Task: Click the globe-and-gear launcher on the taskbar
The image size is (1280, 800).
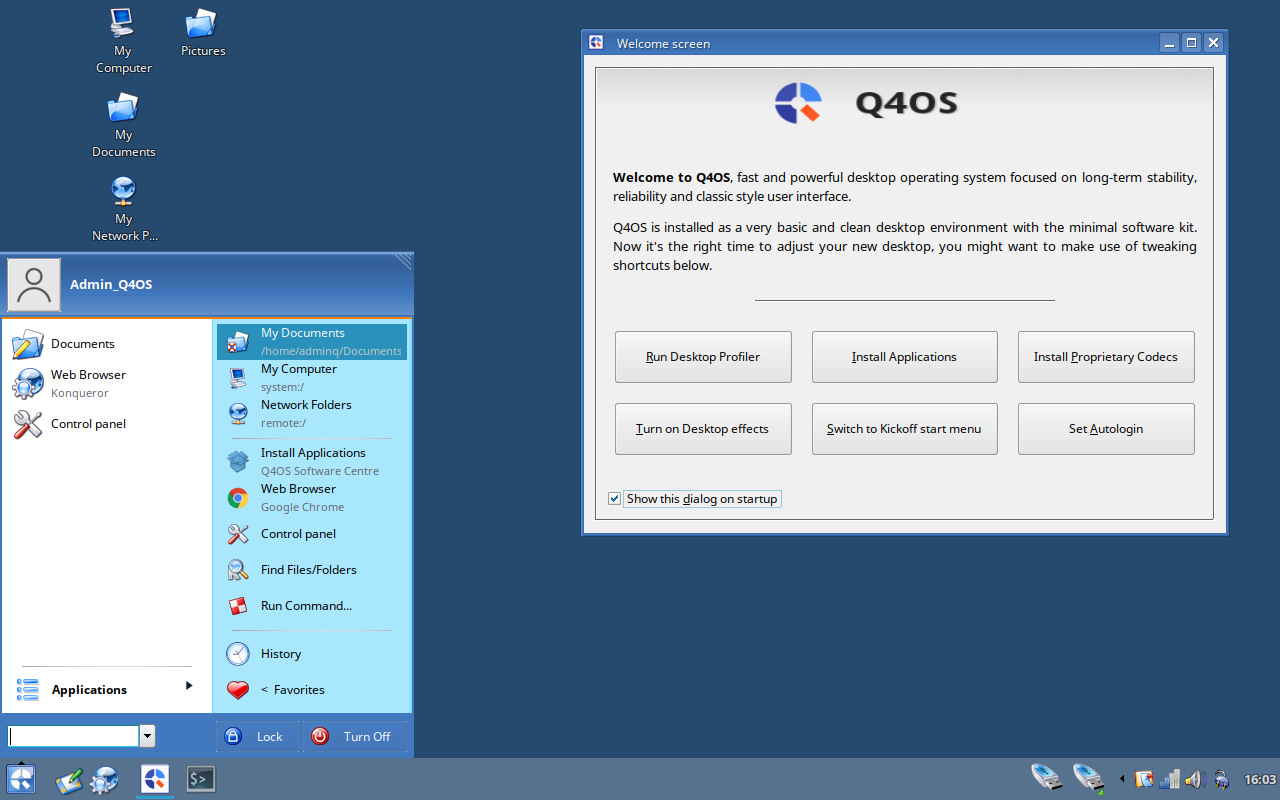Action: point(104,780)
